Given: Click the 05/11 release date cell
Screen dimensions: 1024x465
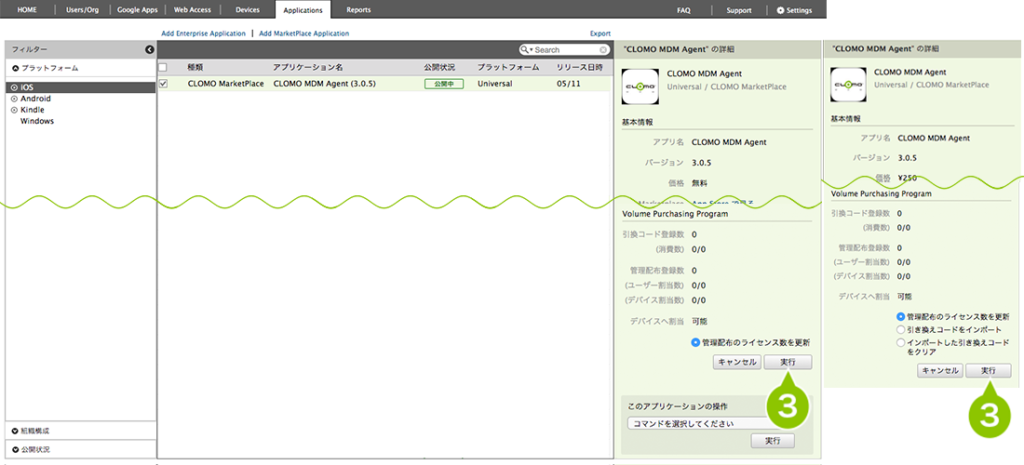Looking at the screenshot, I should tap(566, 84).
